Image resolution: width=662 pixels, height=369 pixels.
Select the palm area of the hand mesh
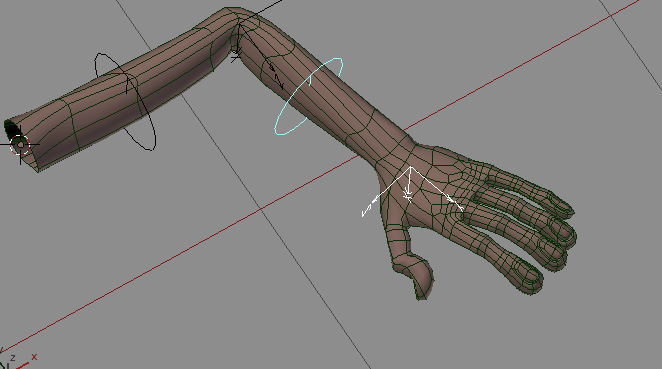pyautogui.click(x=426, y=190)
